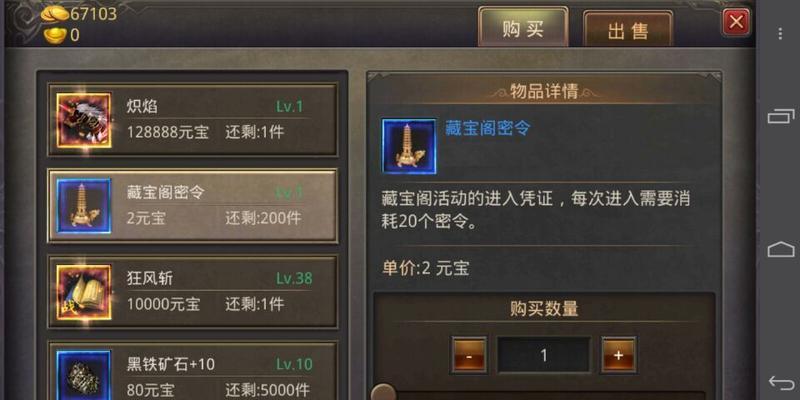The image size is (800, 400).
Task: Tap the Android recent apps icon
Action: (x=781, y=117)
